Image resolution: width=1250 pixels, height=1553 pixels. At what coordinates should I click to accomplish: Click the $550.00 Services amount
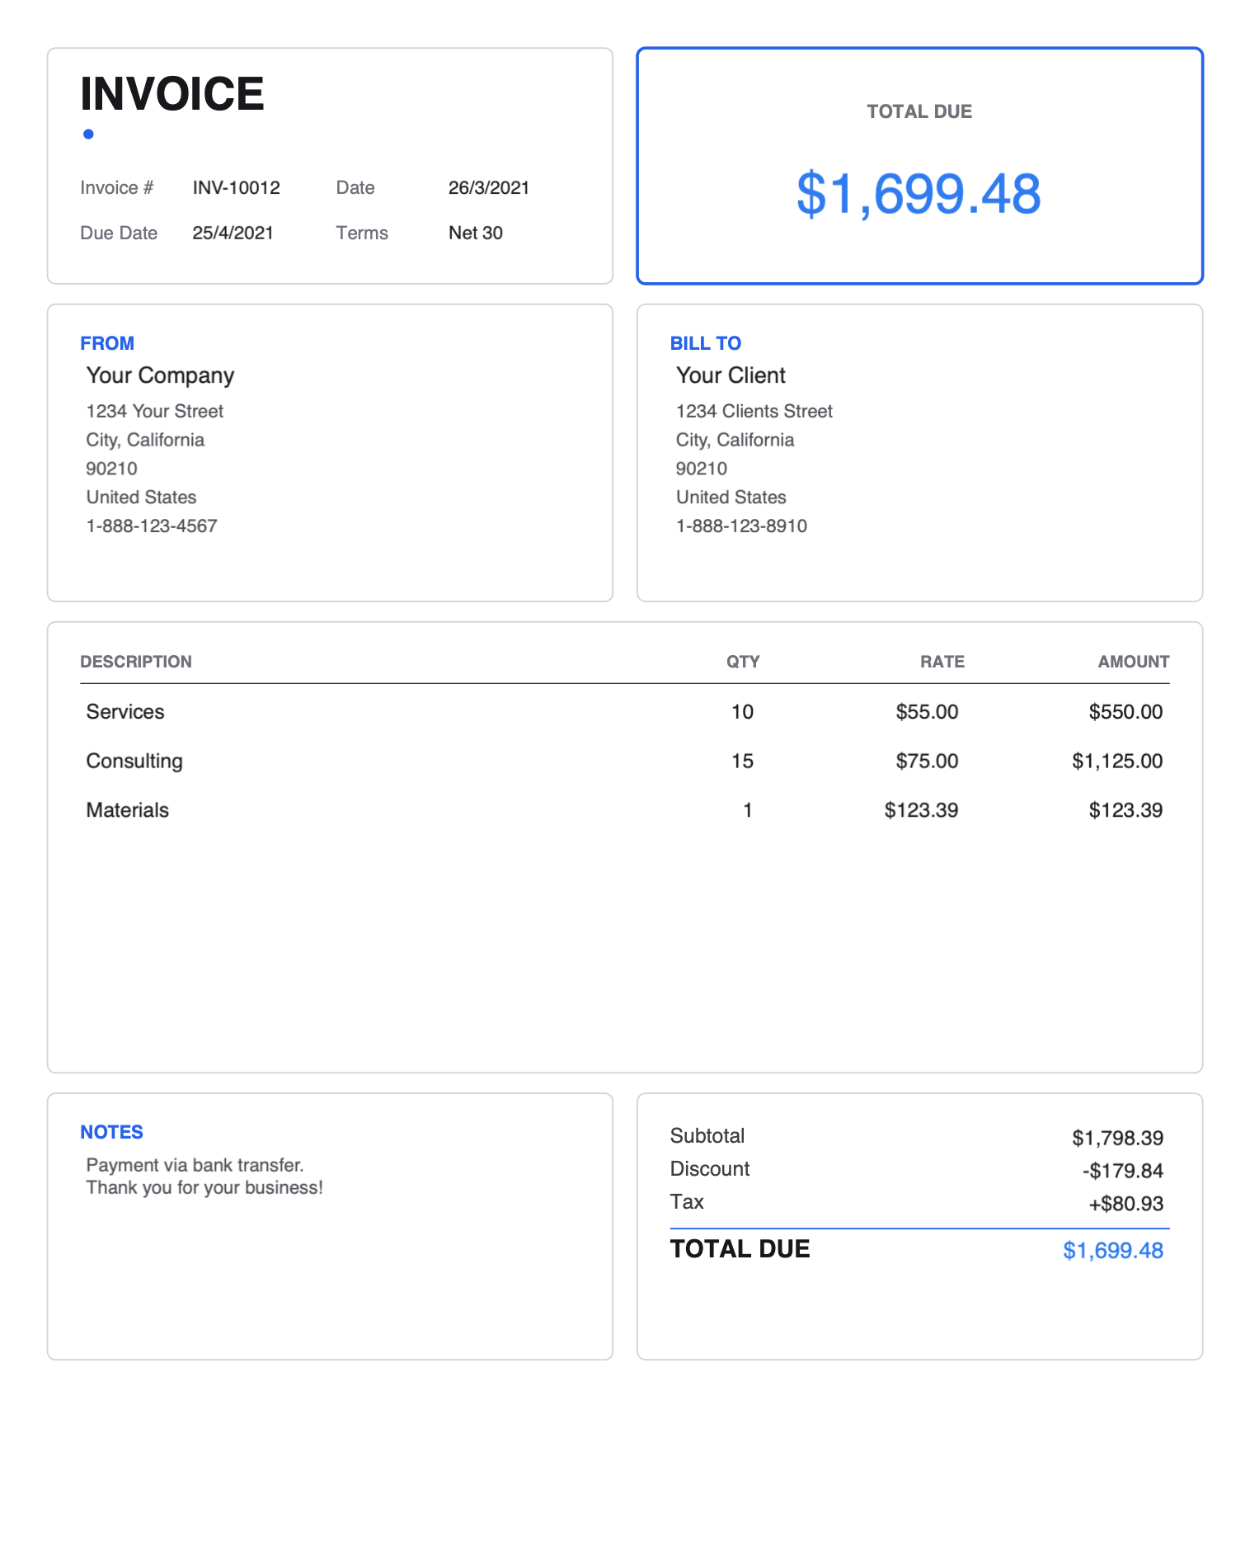click(x=1126, y=712)
